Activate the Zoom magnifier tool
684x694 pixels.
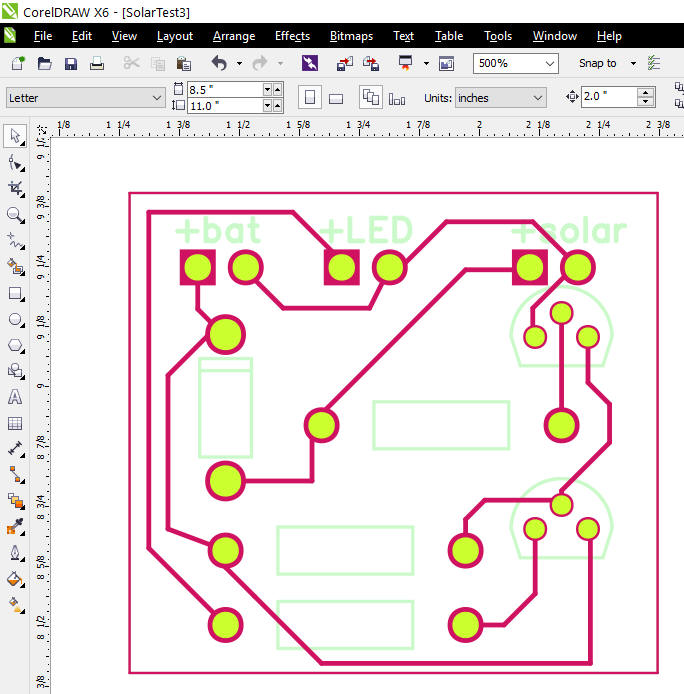15,214
